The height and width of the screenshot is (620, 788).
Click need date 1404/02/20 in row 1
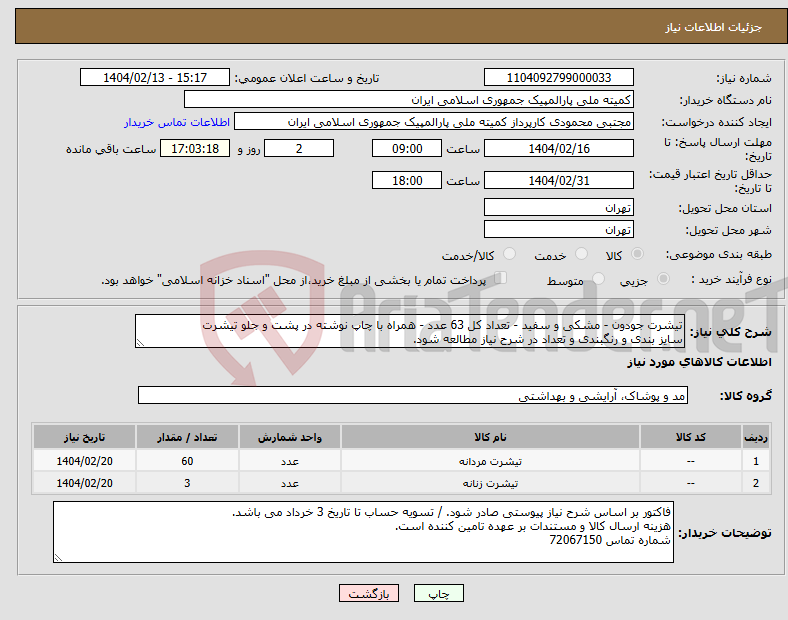[x=84, y=461]
